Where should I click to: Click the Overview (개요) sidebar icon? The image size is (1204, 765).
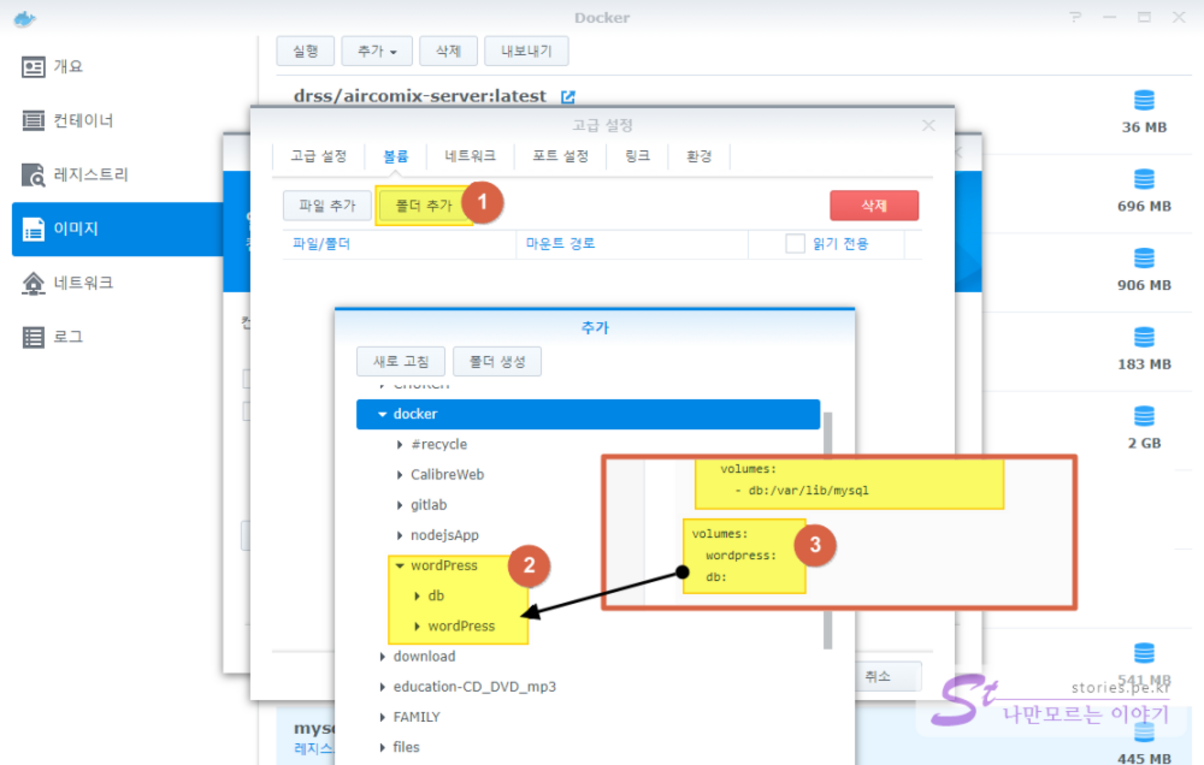(x=34, y=67)
